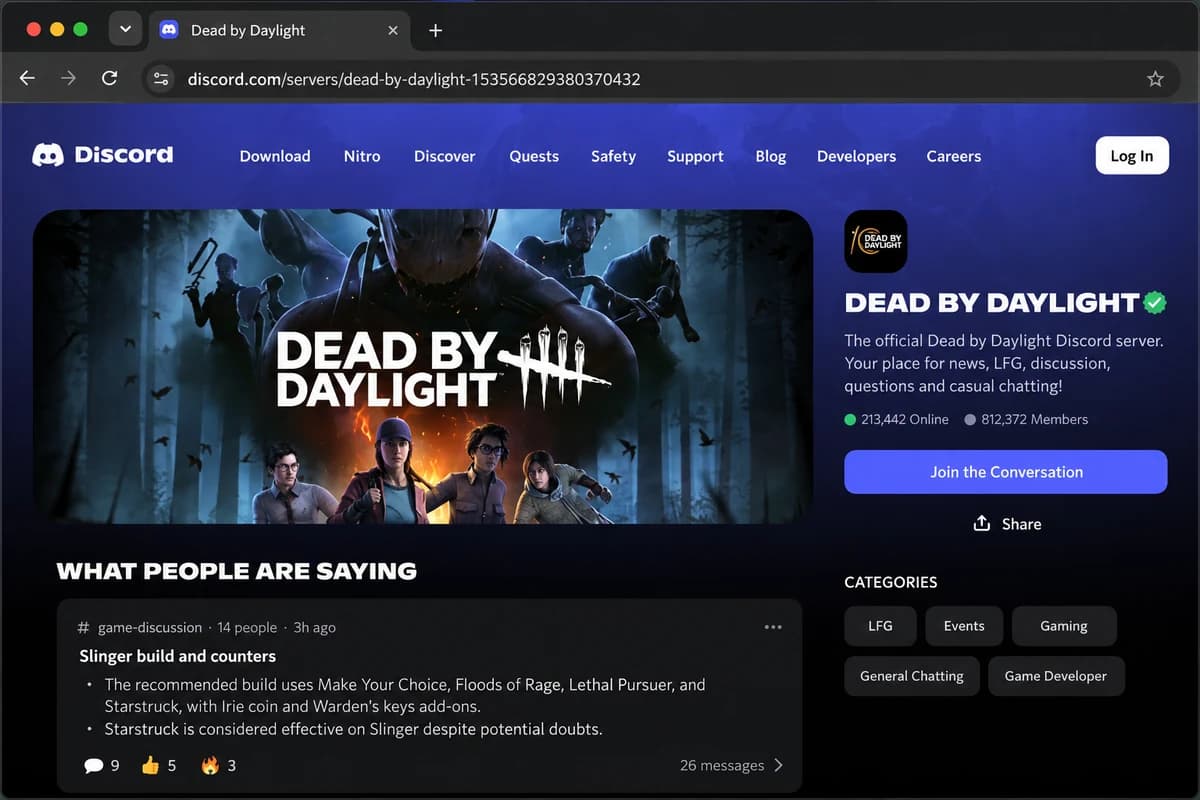
Task: Click the fire reaction
Action: [210, 765]
